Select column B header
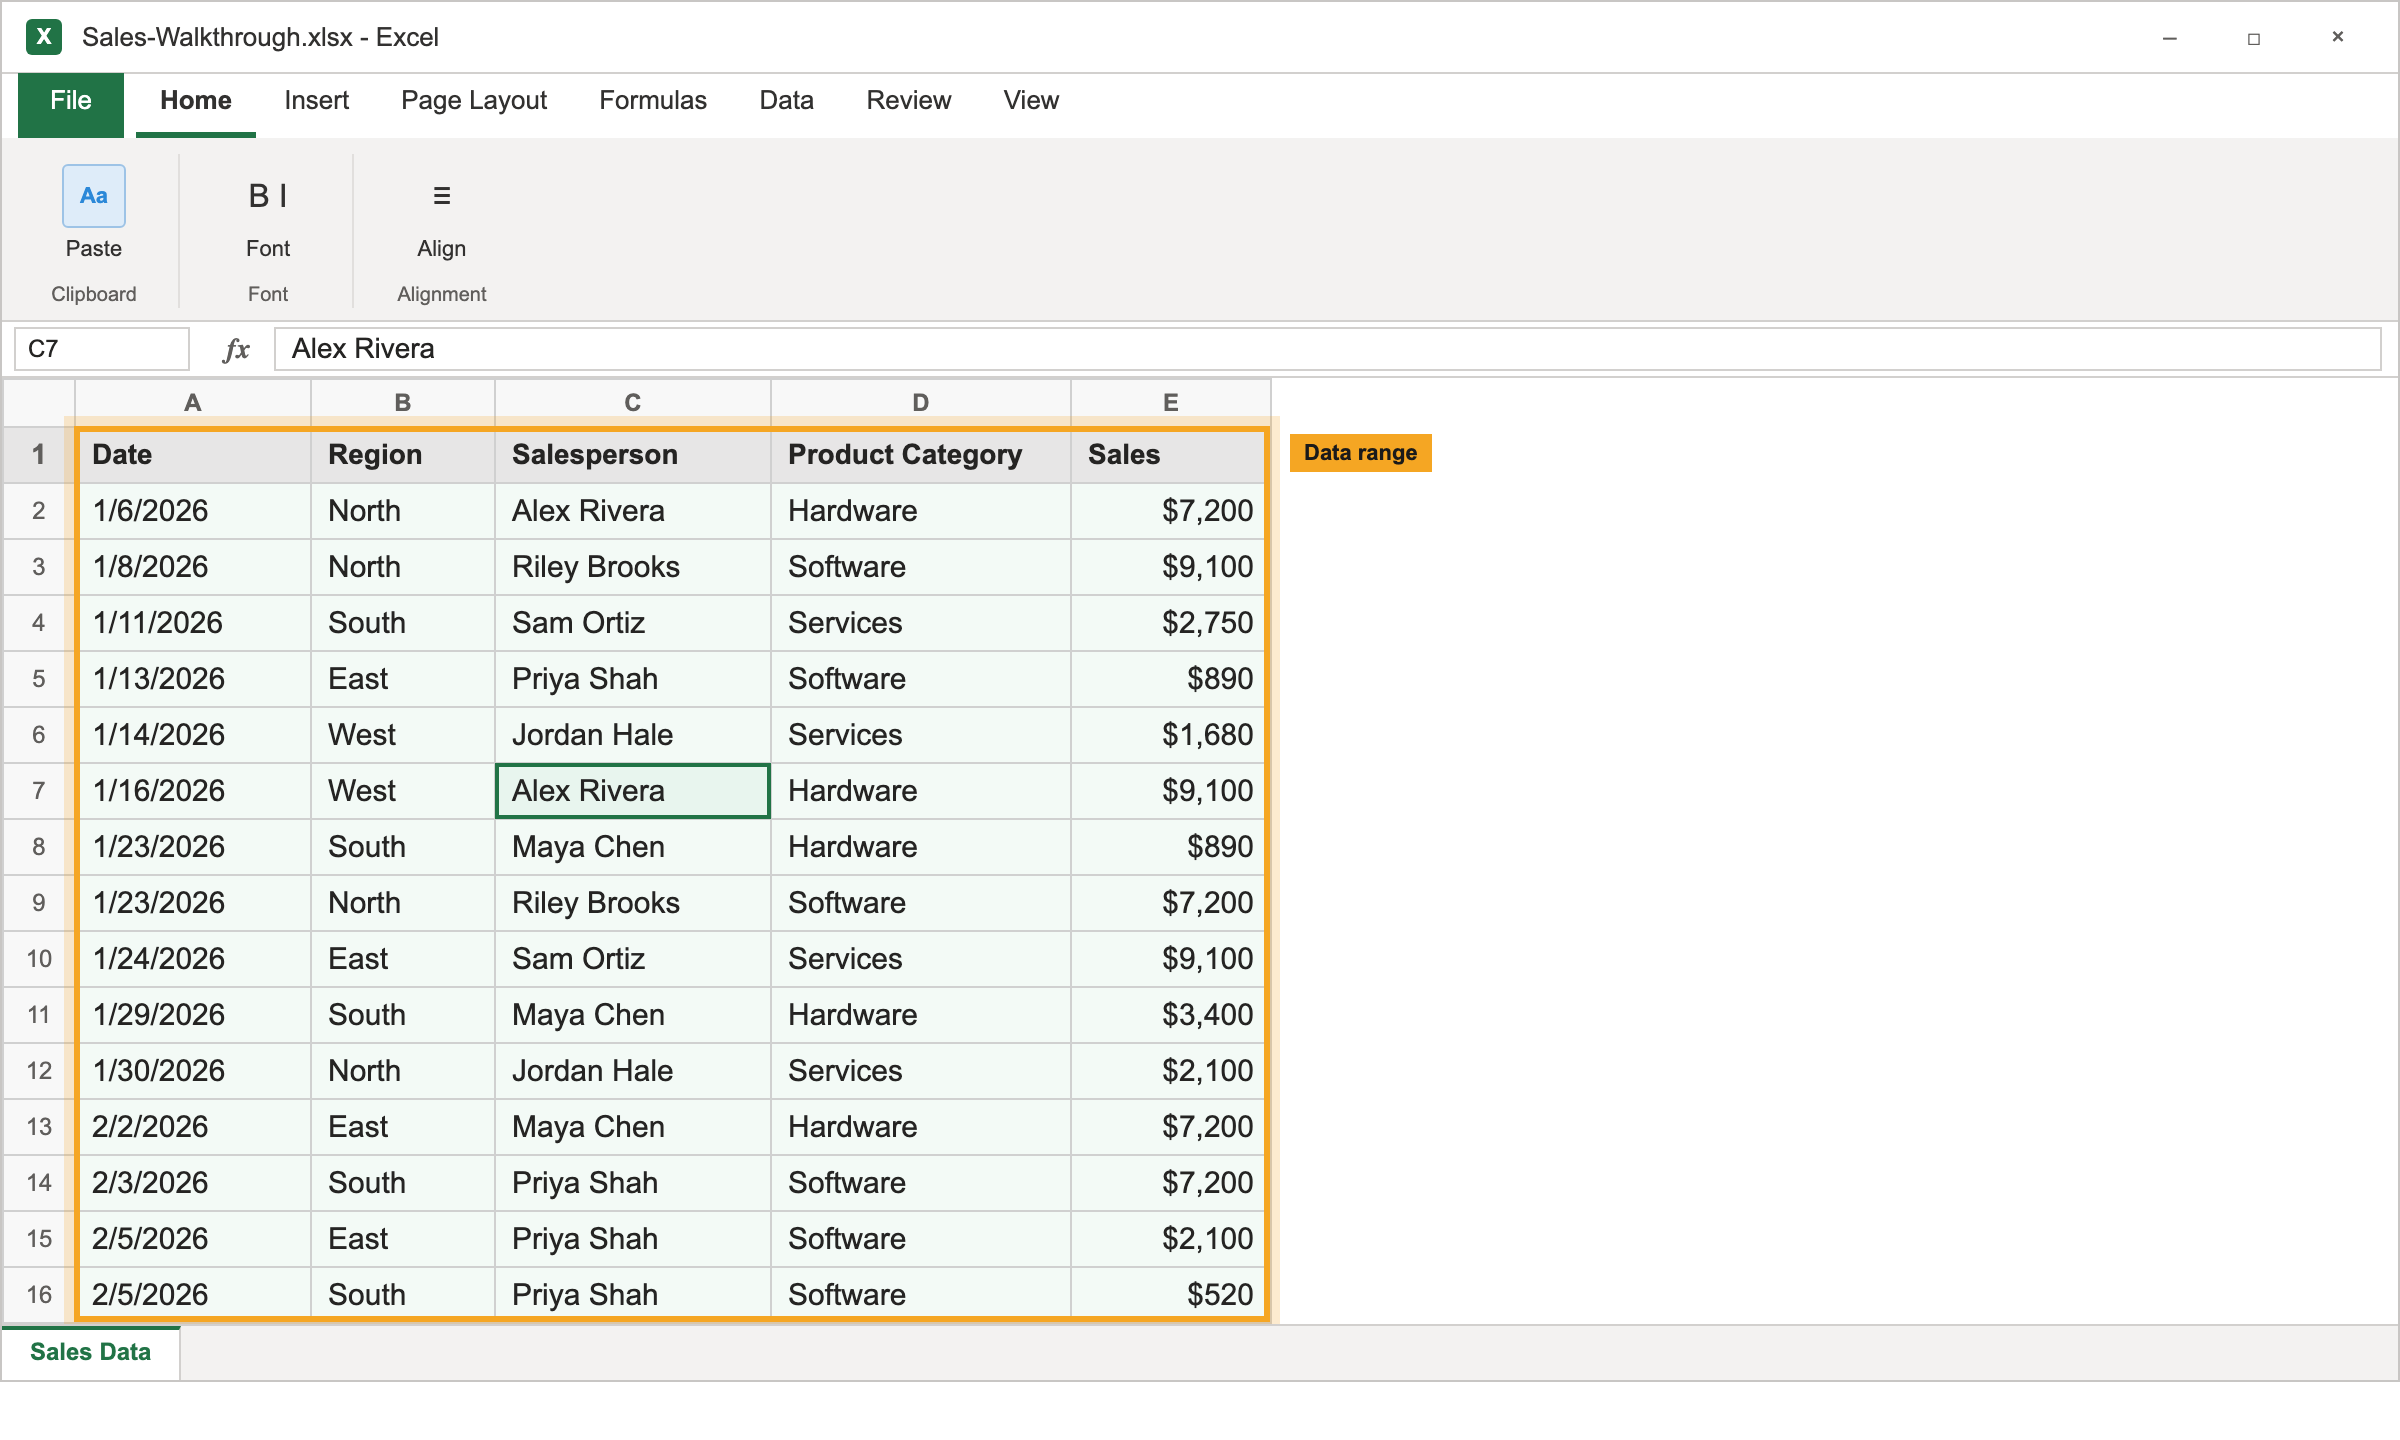2400x1440 pixels. coord(403,403)
